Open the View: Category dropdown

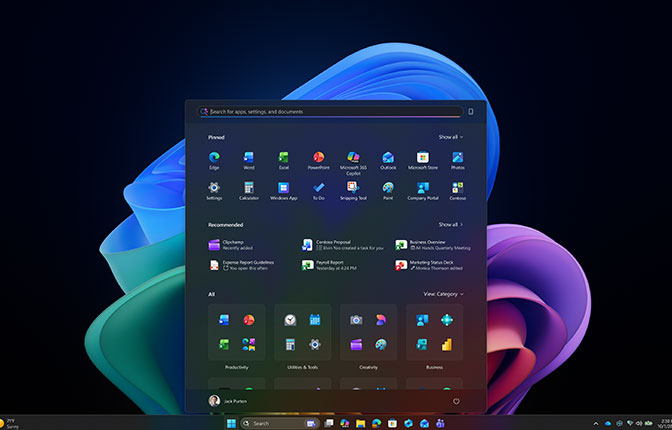click(443, 294)
